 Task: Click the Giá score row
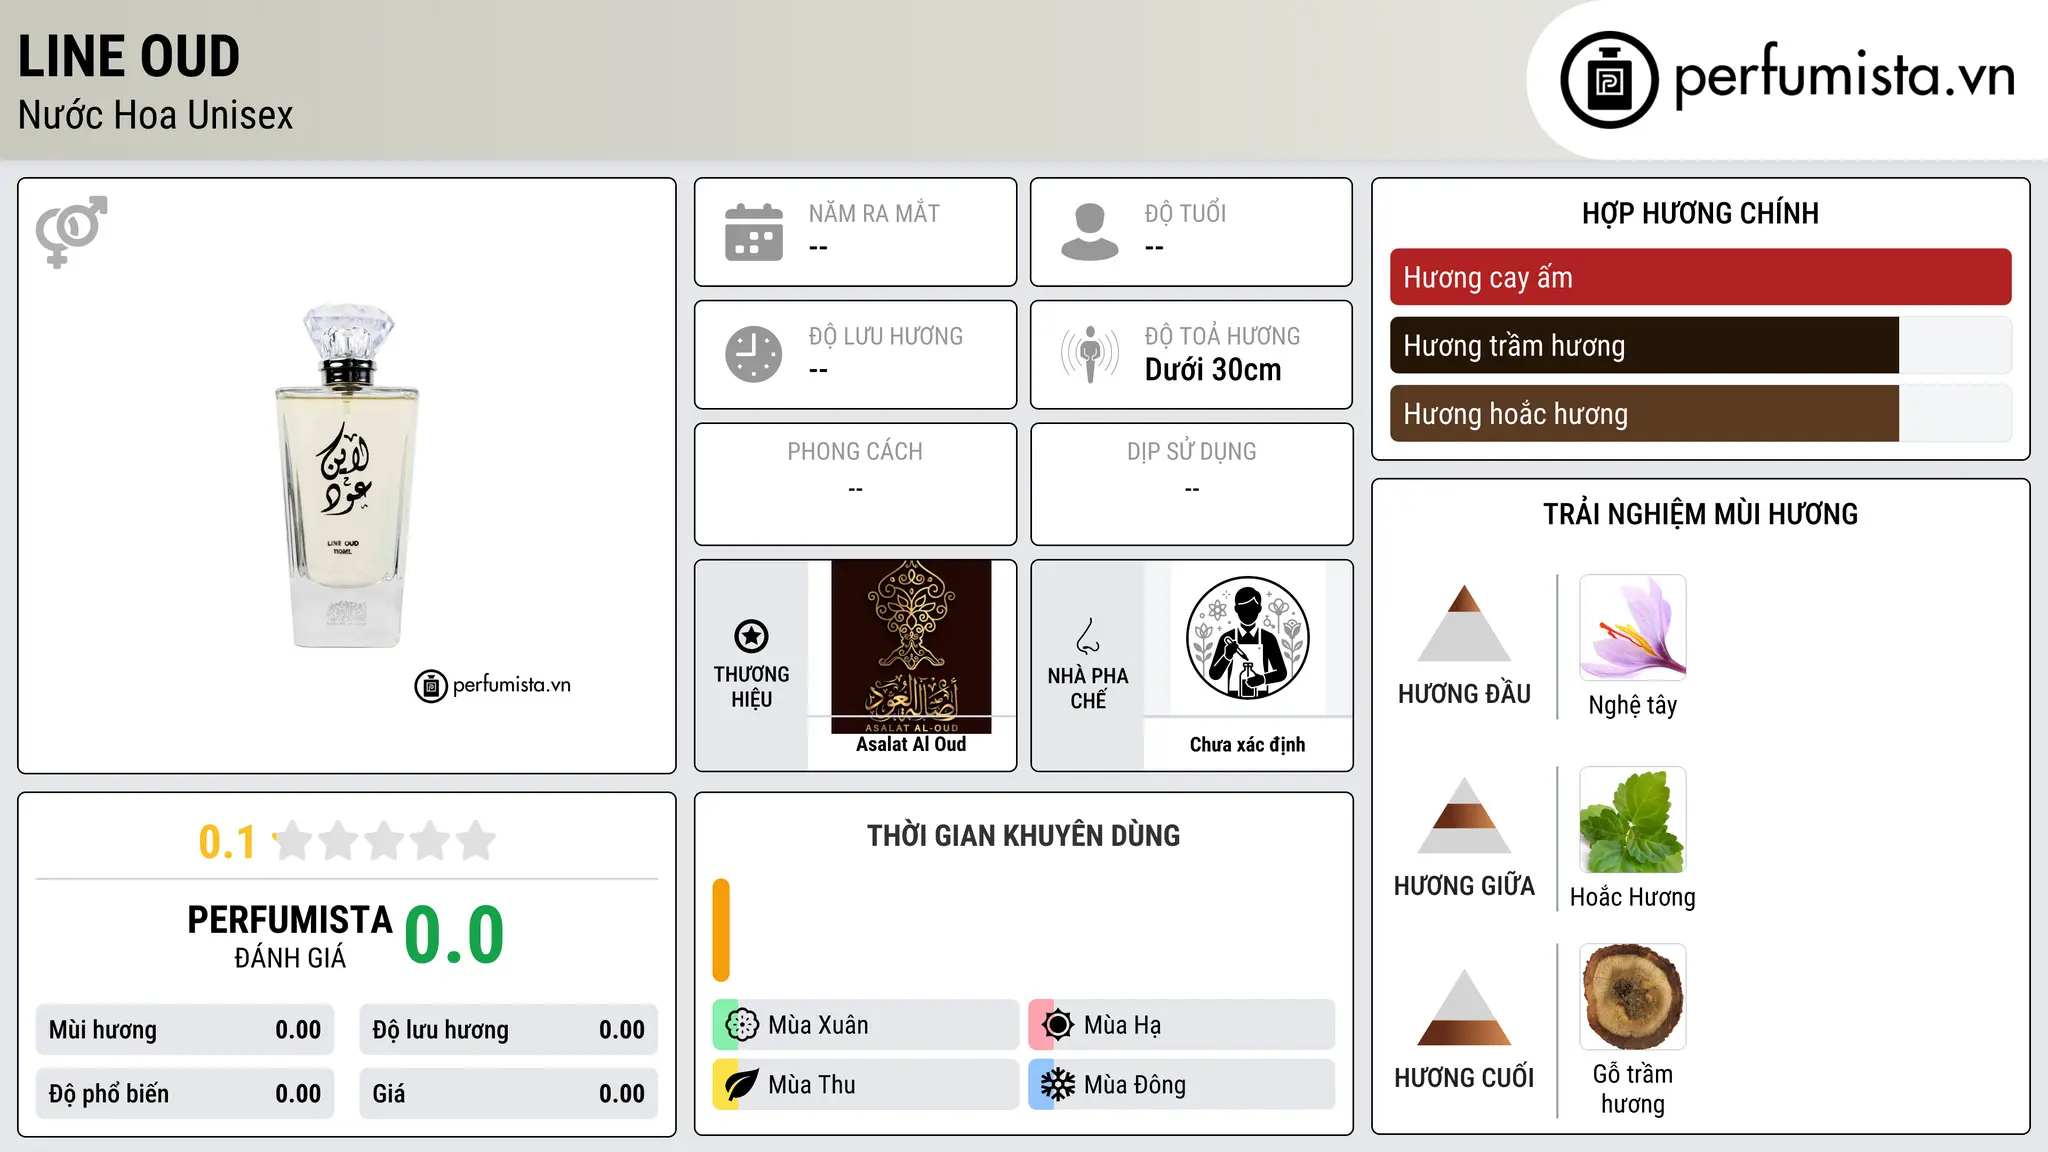508,1094
